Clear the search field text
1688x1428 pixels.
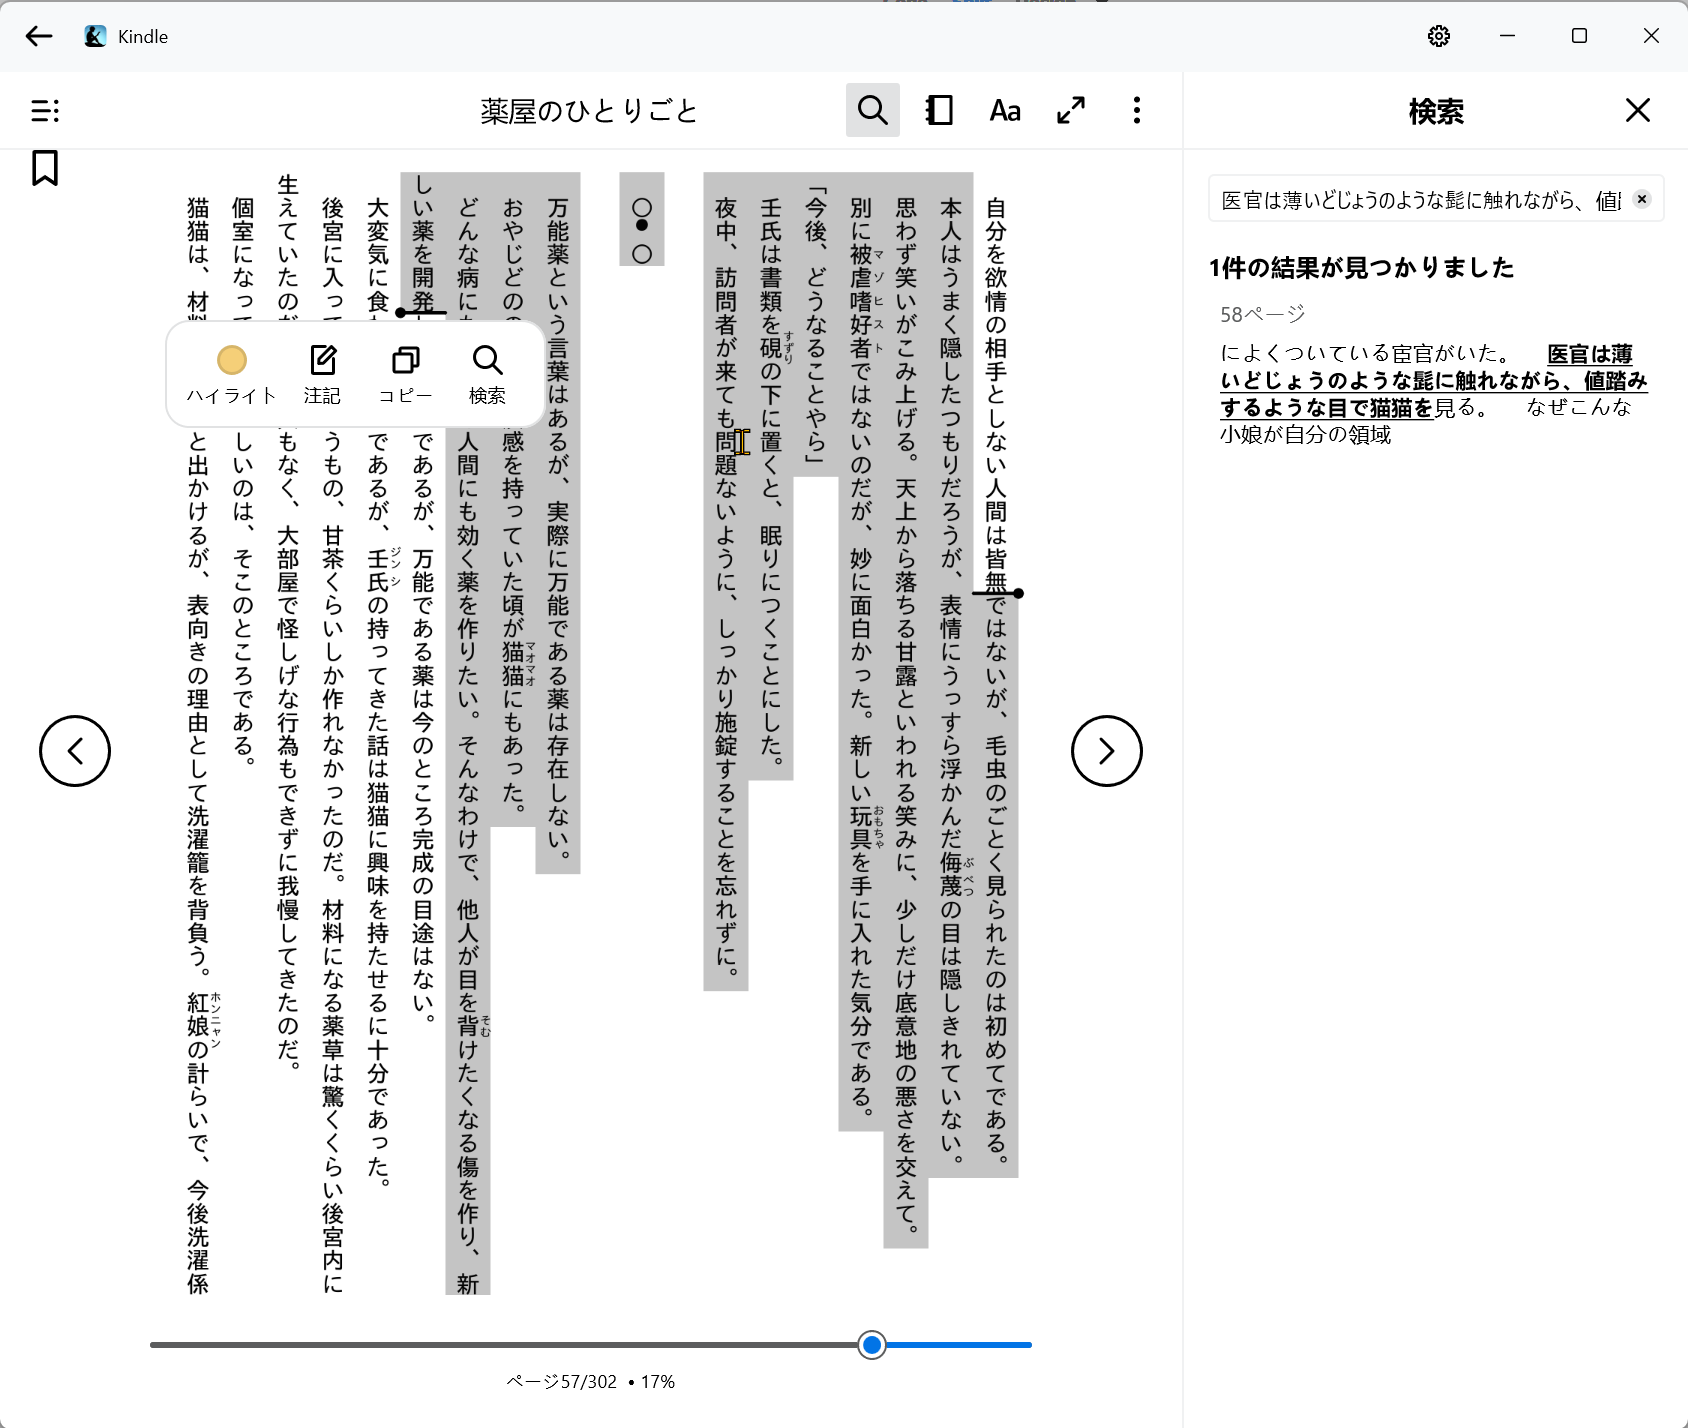coord(1641,199)
